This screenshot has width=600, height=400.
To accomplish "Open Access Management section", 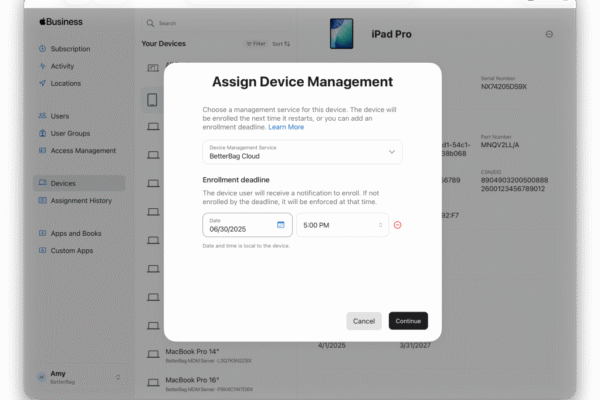I will pos(83,150).
